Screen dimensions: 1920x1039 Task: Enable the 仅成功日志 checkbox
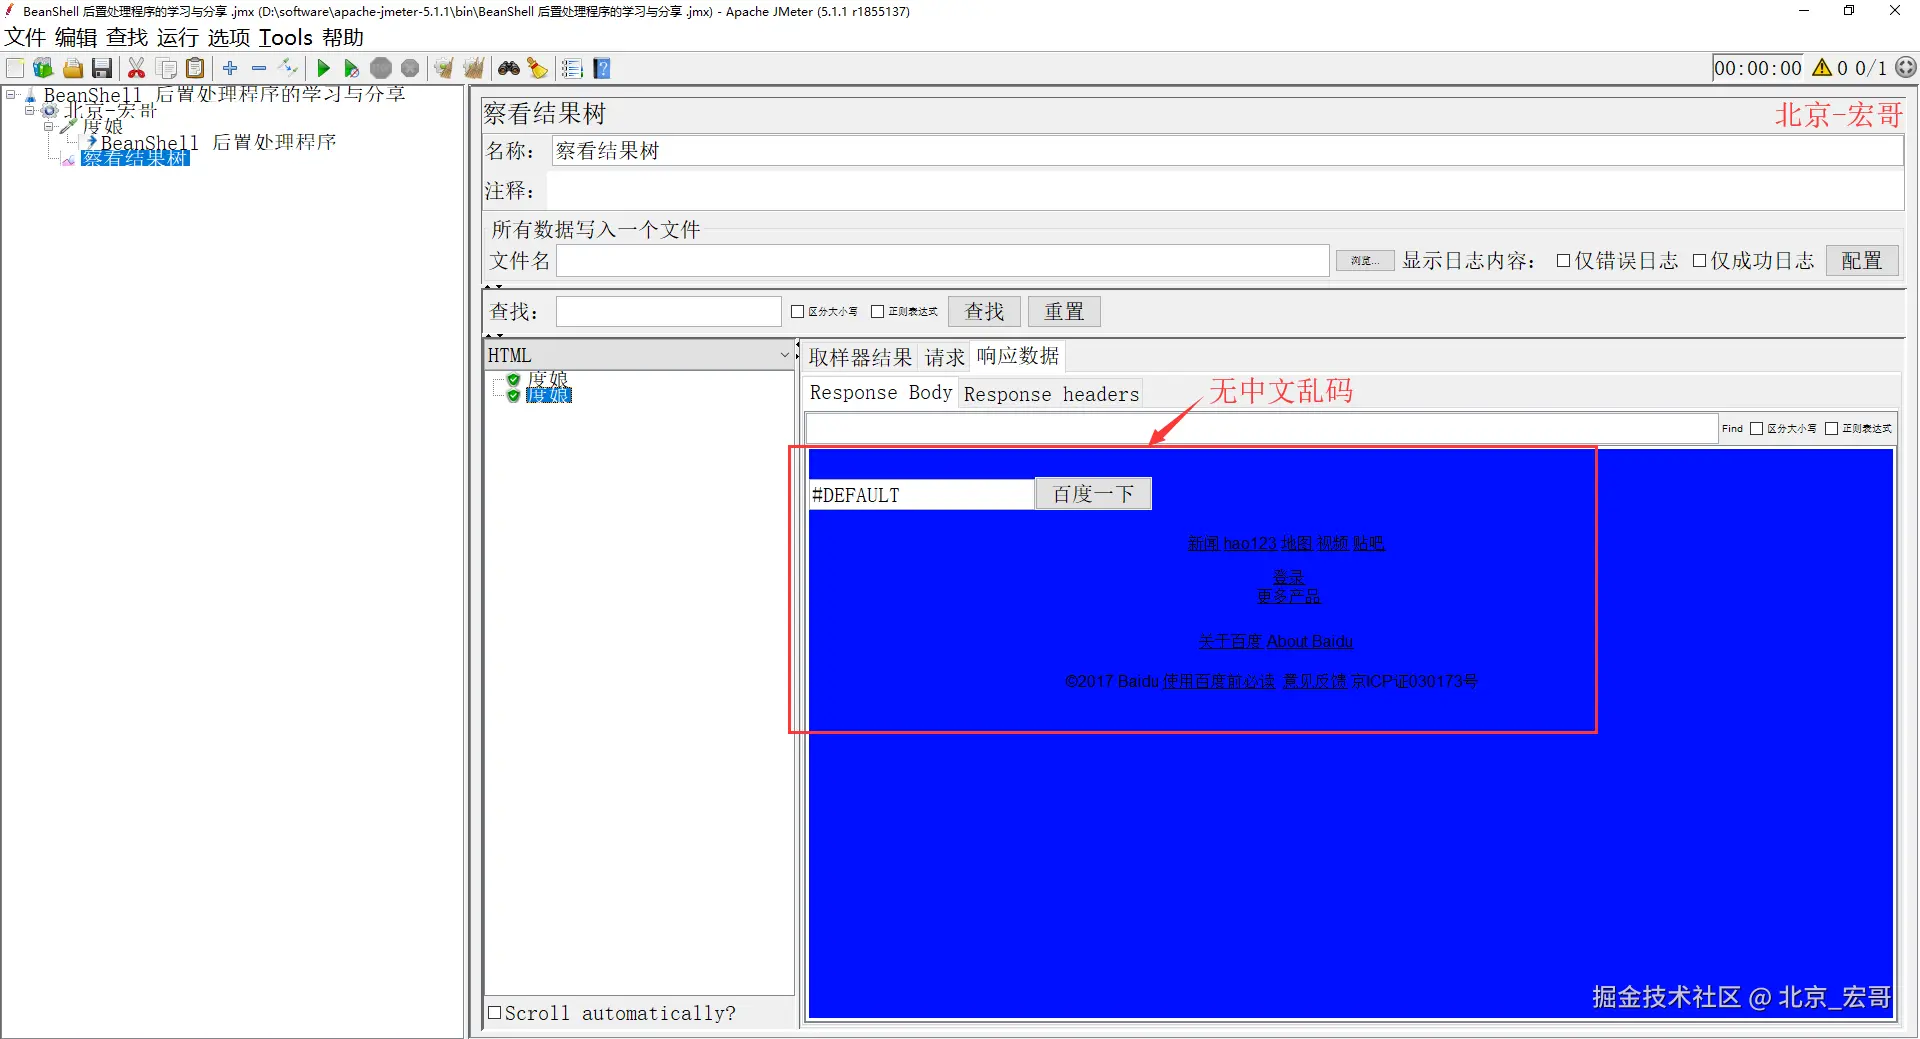coord(1699,261)
